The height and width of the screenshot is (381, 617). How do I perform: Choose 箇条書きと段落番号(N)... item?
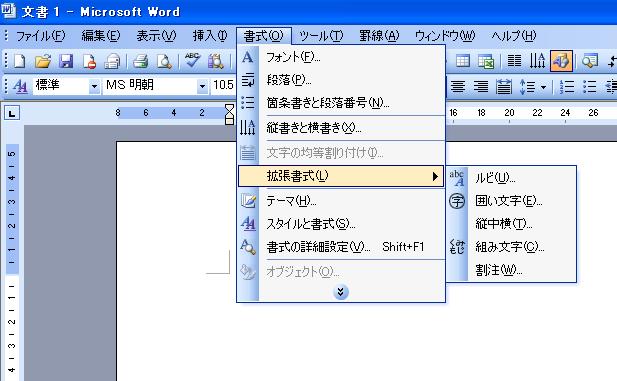341,103
